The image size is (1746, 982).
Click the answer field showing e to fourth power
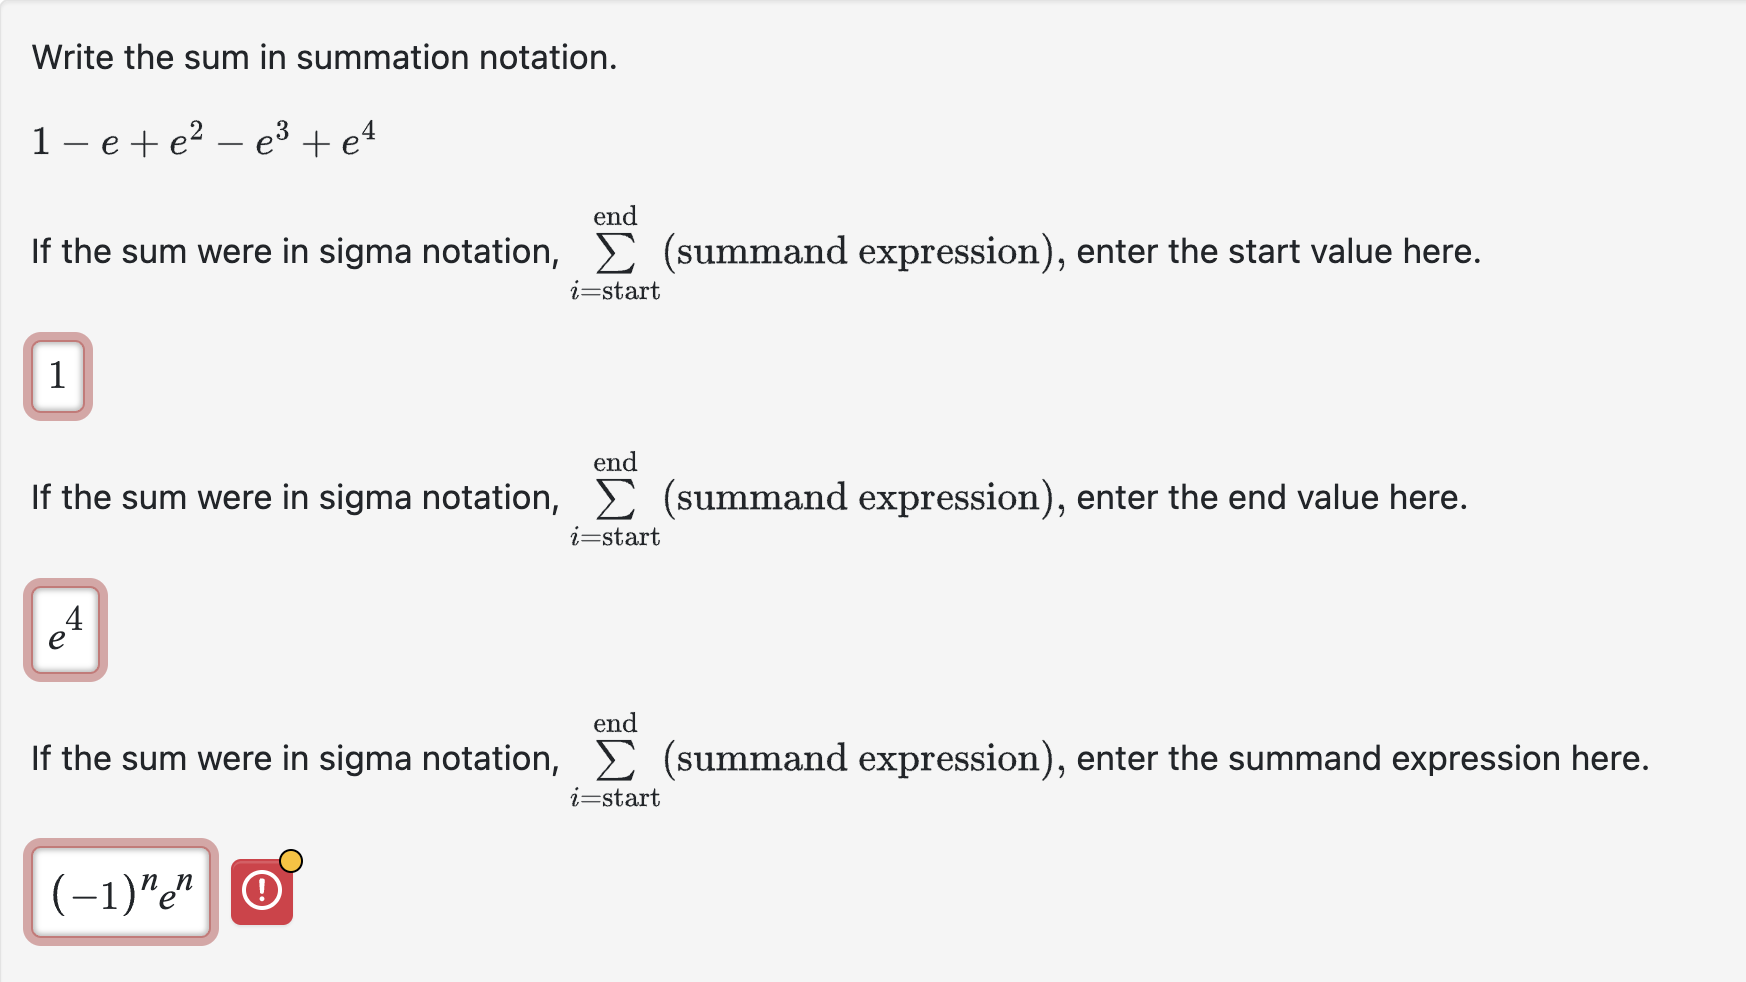click(64, 630)
